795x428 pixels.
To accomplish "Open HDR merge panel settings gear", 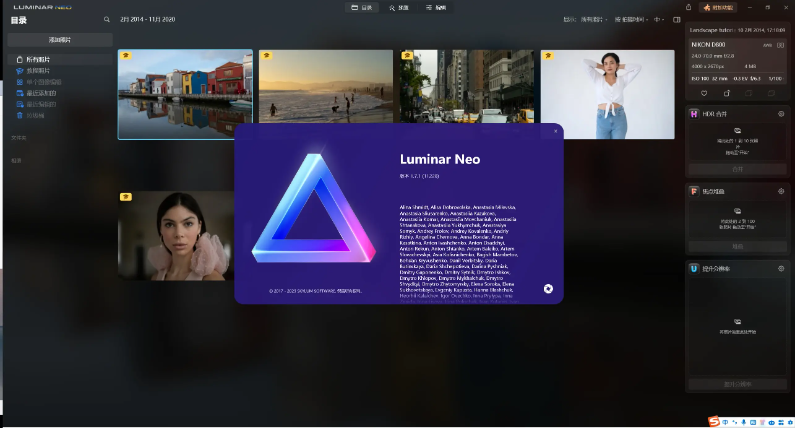I will point(781,114).
